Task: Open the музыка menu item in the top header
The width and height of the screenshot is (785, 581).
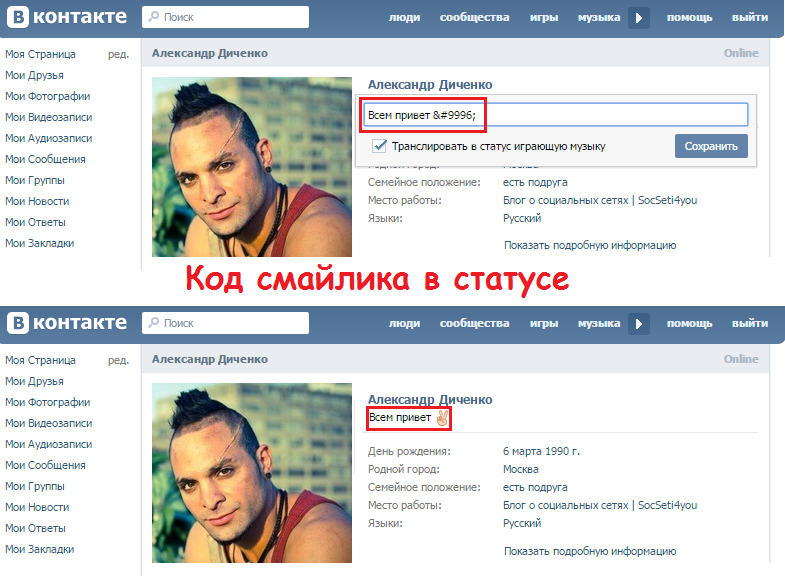Action: pyautogui.click(x=599, y=18)
